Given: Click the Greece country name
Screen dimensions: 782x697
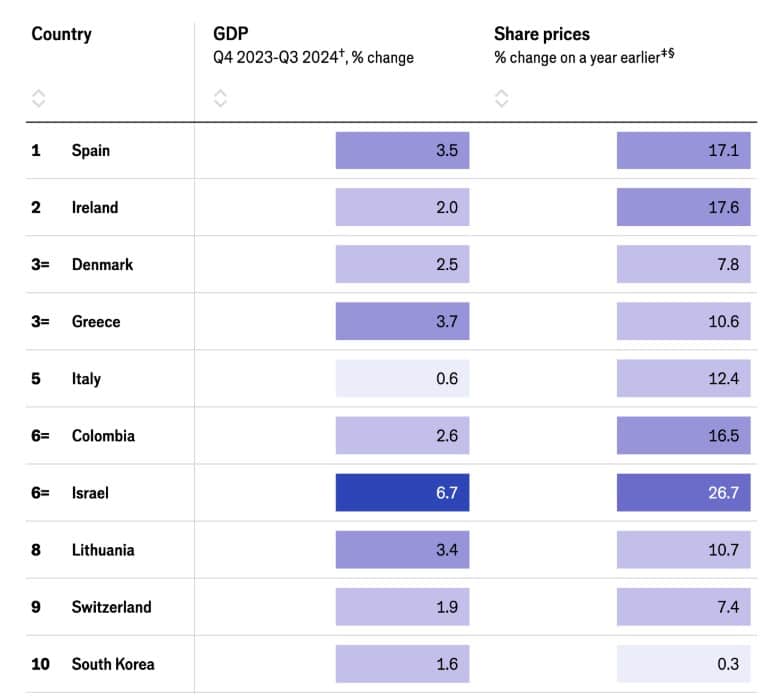Looking at the screenshot, I should [96, 322].
